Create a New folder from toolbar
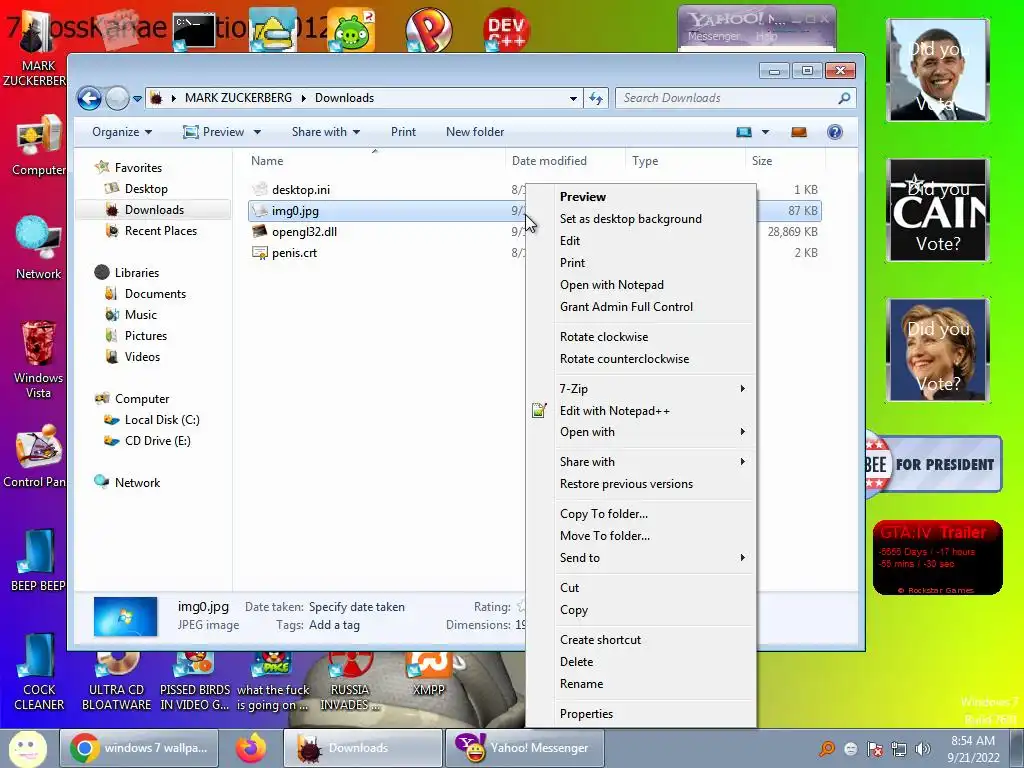 click(x=475, y=132)
